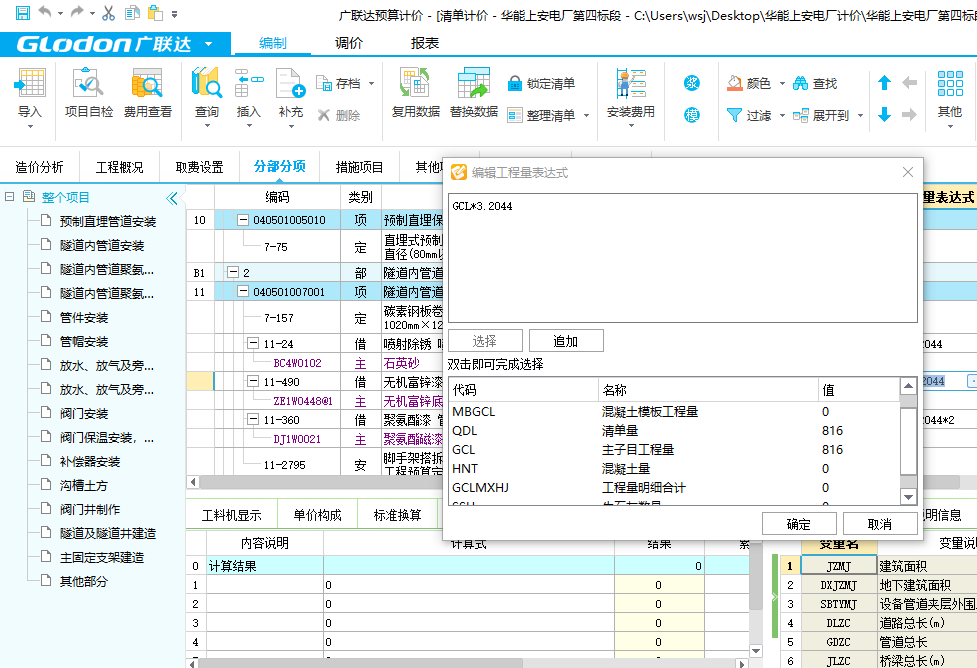977x668 pixels.
Task: Click expression text box GCL*3.2044
Action: [682, 257]
